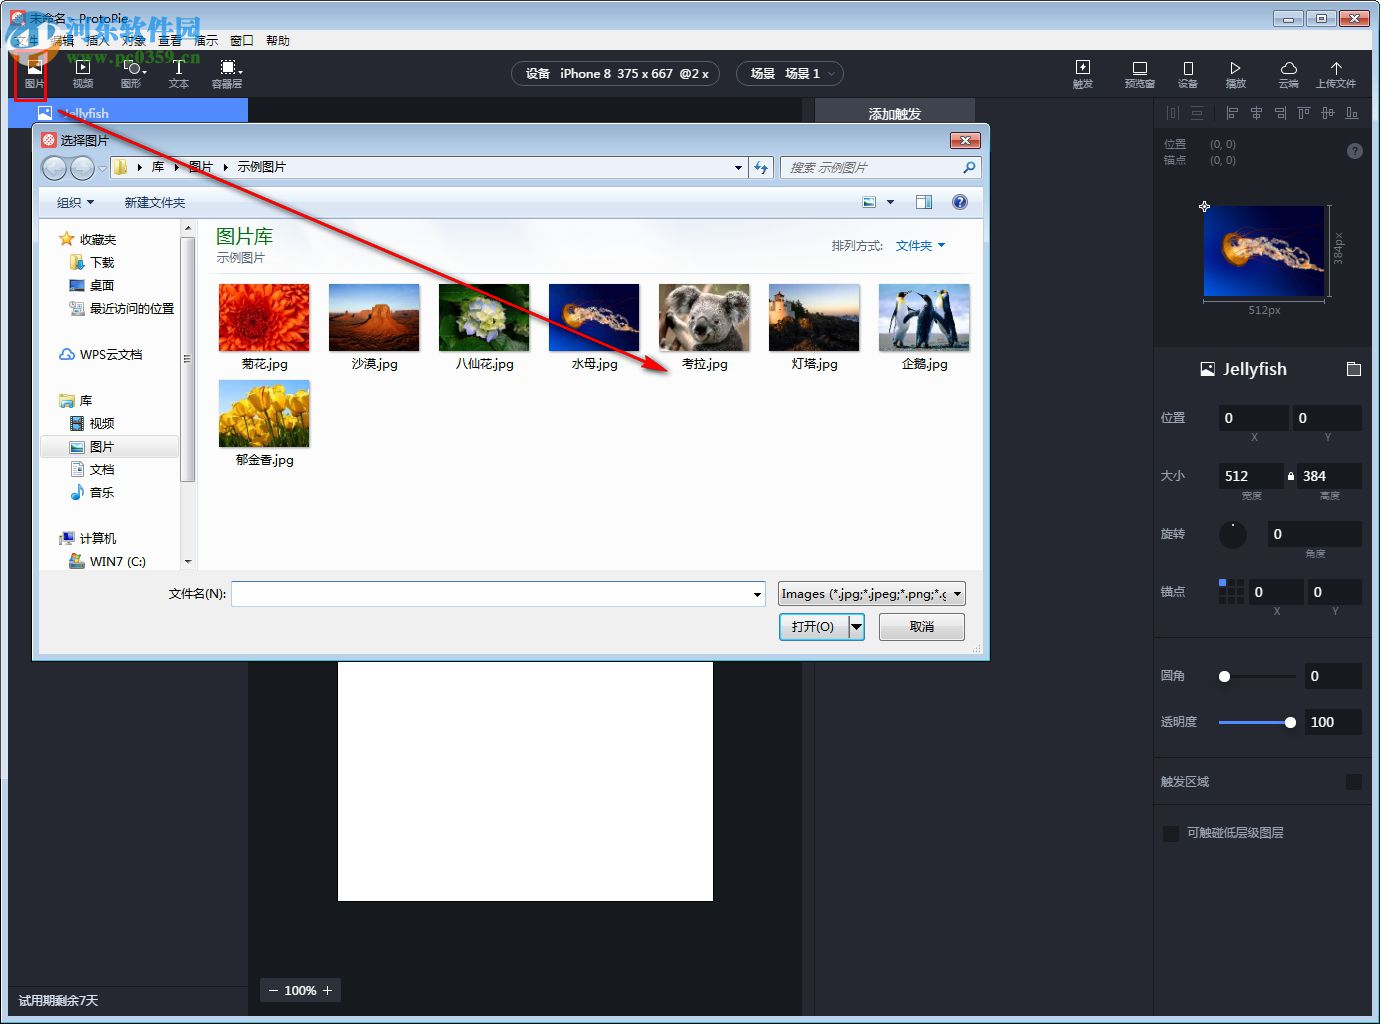Open the 对象 menu
The image size is (1380, 1024).
(133, 41)
